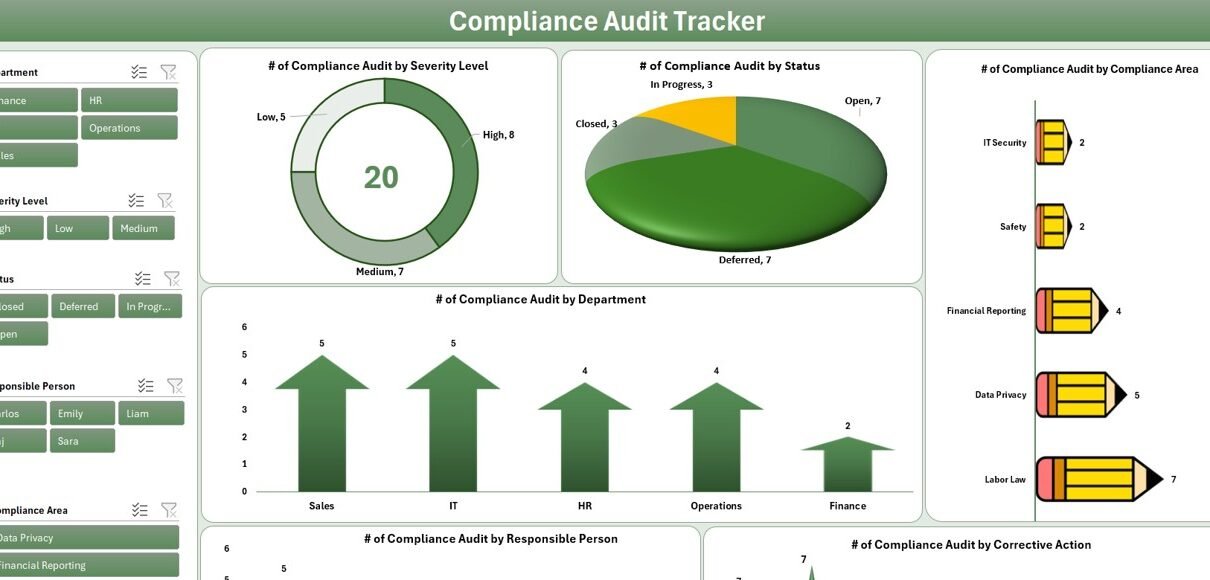Viewport: 1210px width, 580px height.
Task: Filter Department by HR
Action: click(129, 100)
